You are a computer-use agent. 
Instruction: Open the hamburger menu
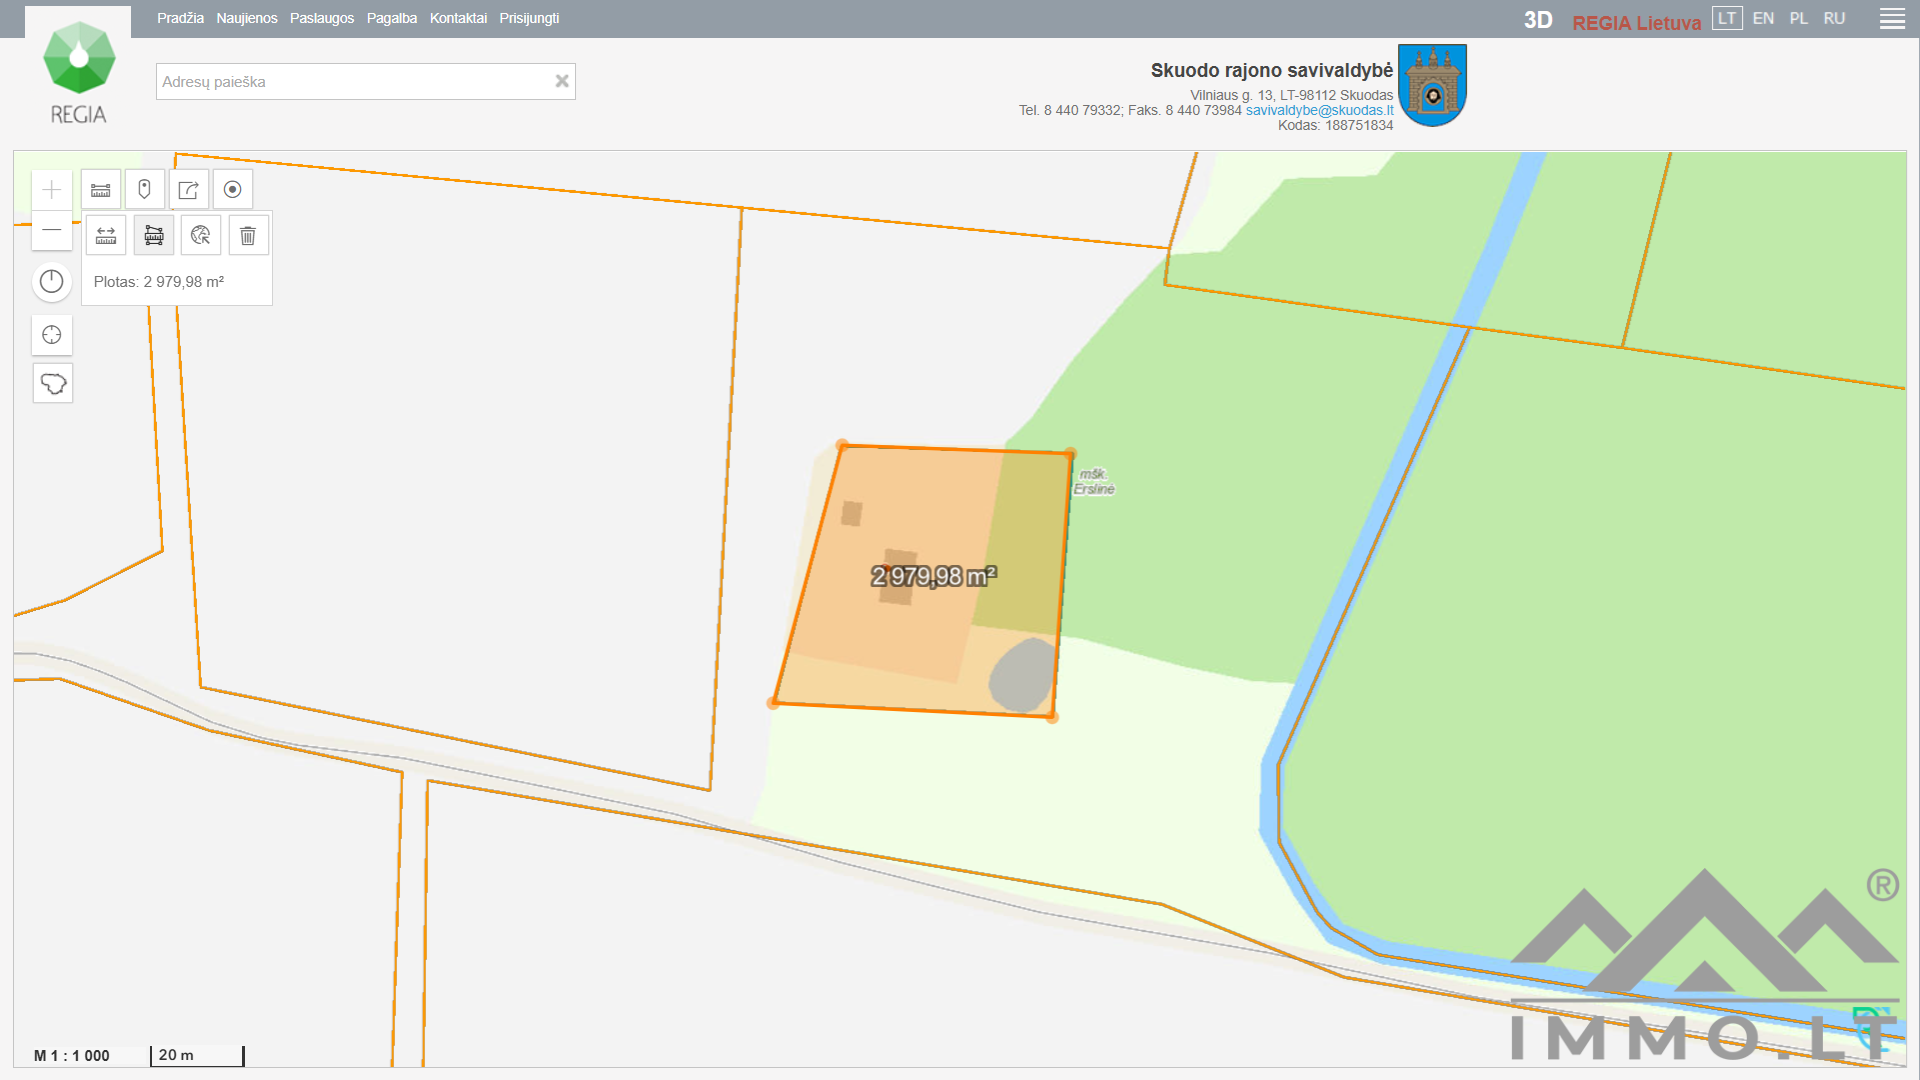1892,19
